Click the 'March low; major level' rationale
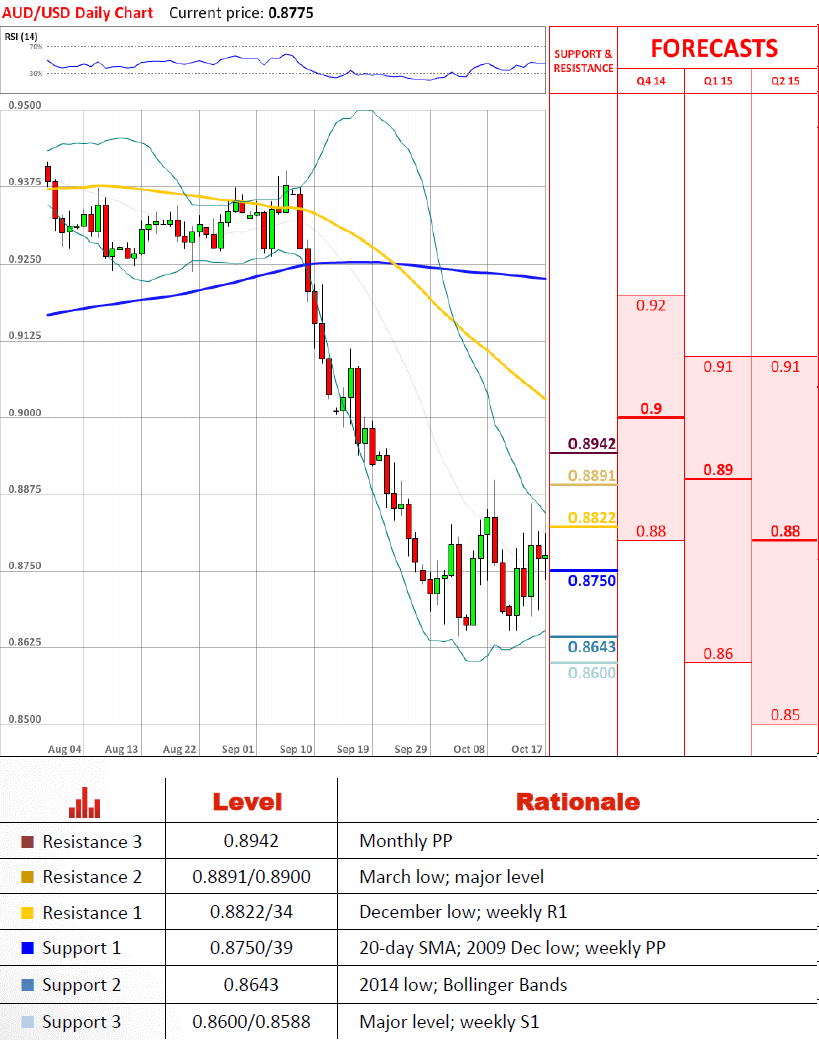The height and width of the screenshot is (1040, 819). pyautogui.click(x=452, y=877)
